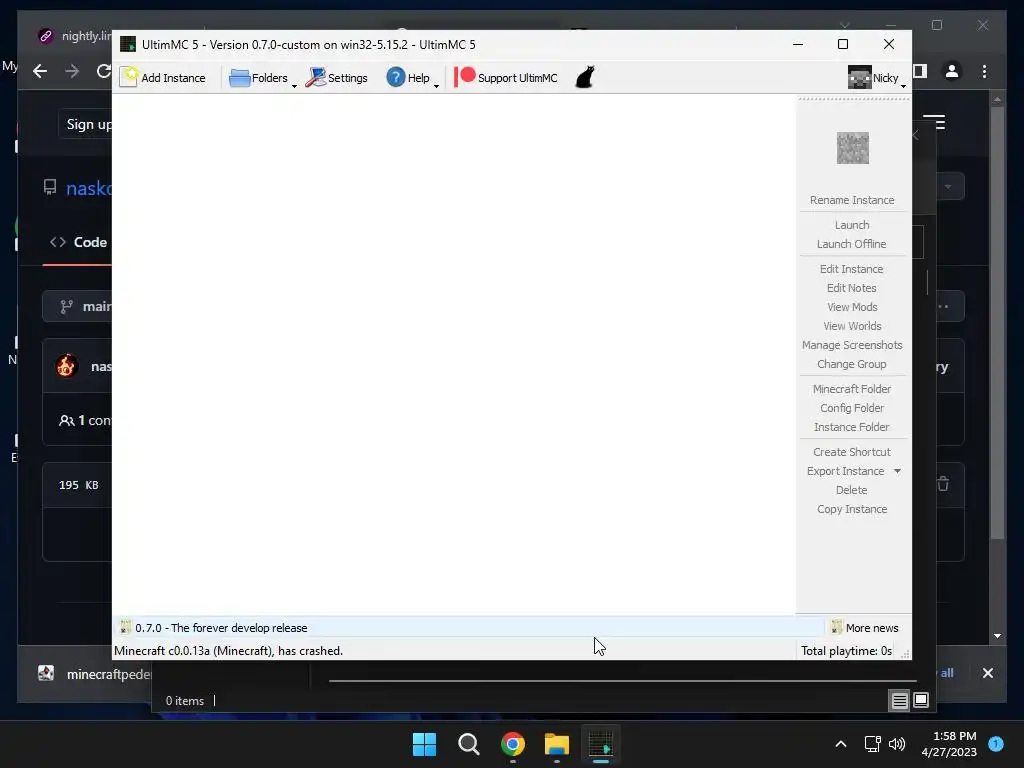The image size is (1024, 768).
Task: Click the volume icon in system tray
Action: tap(897, 744)
